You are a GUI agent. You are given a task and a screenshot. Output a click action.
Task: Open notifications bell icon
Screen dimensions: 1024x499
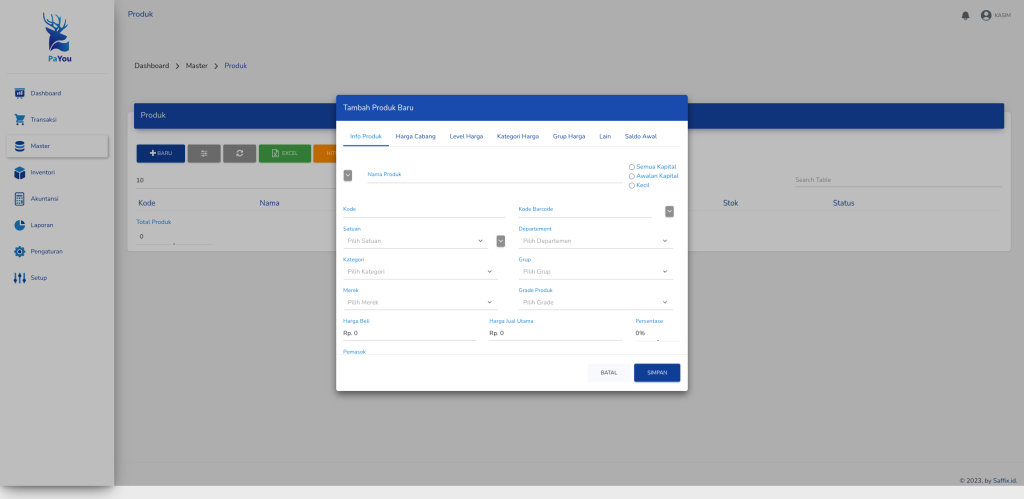point(965,16)
